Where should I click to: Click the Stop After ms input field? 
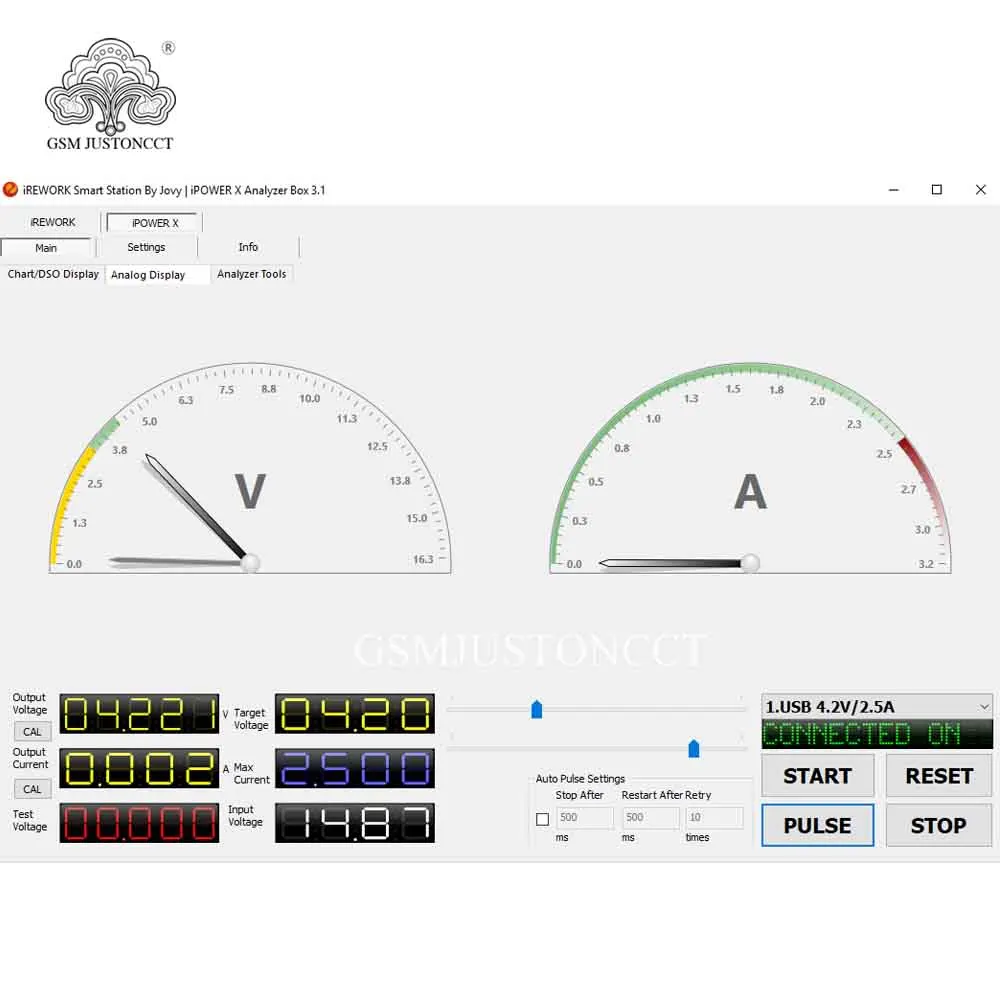584,818
